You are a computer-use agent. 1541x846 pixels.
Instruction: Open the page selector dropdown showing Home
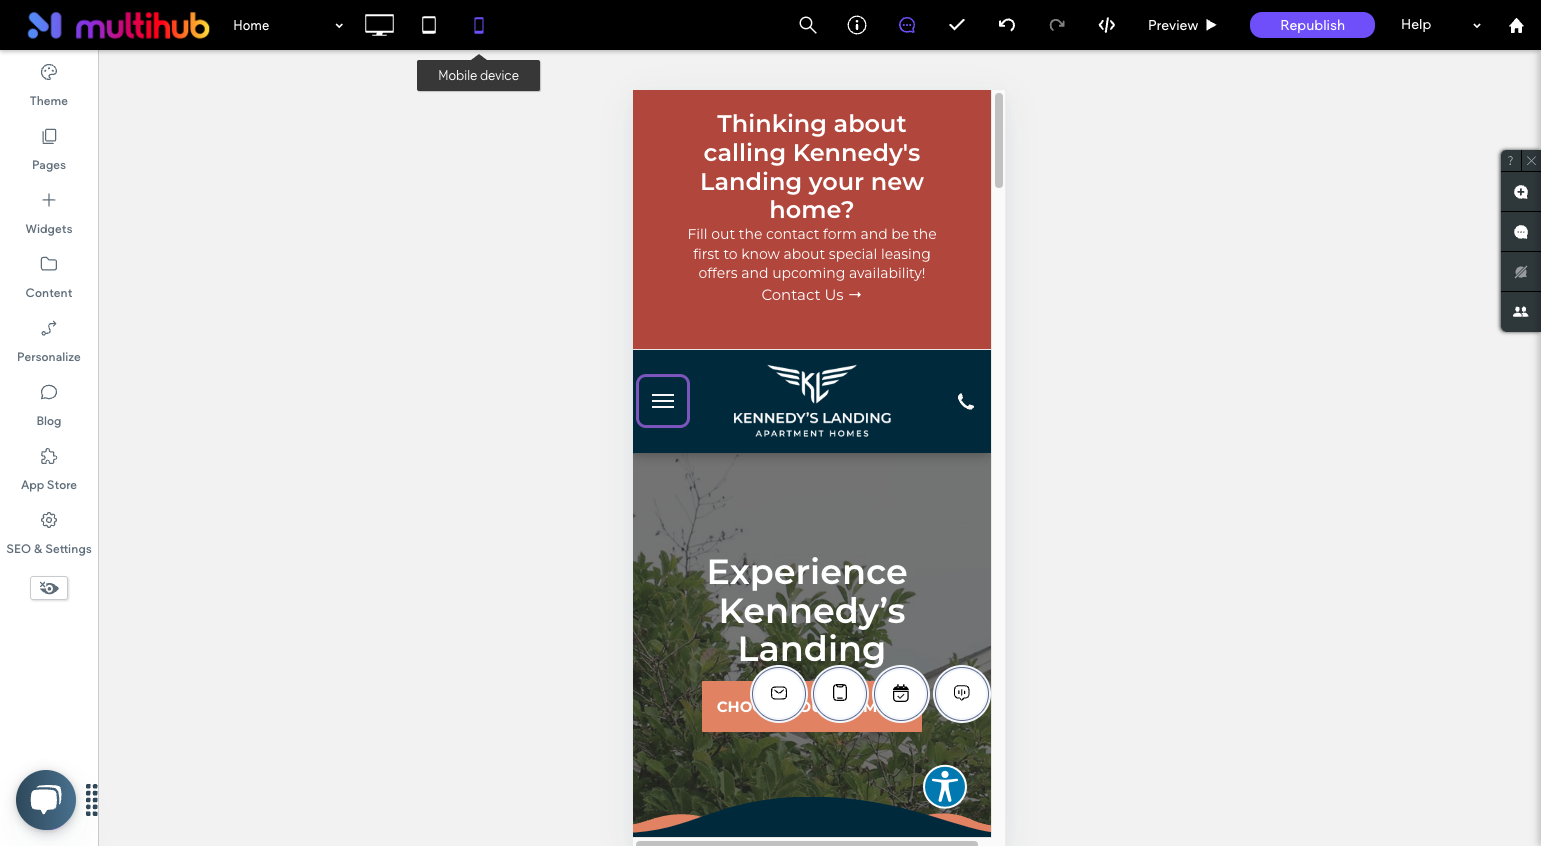pyautogui.click(x=288, y=25)
